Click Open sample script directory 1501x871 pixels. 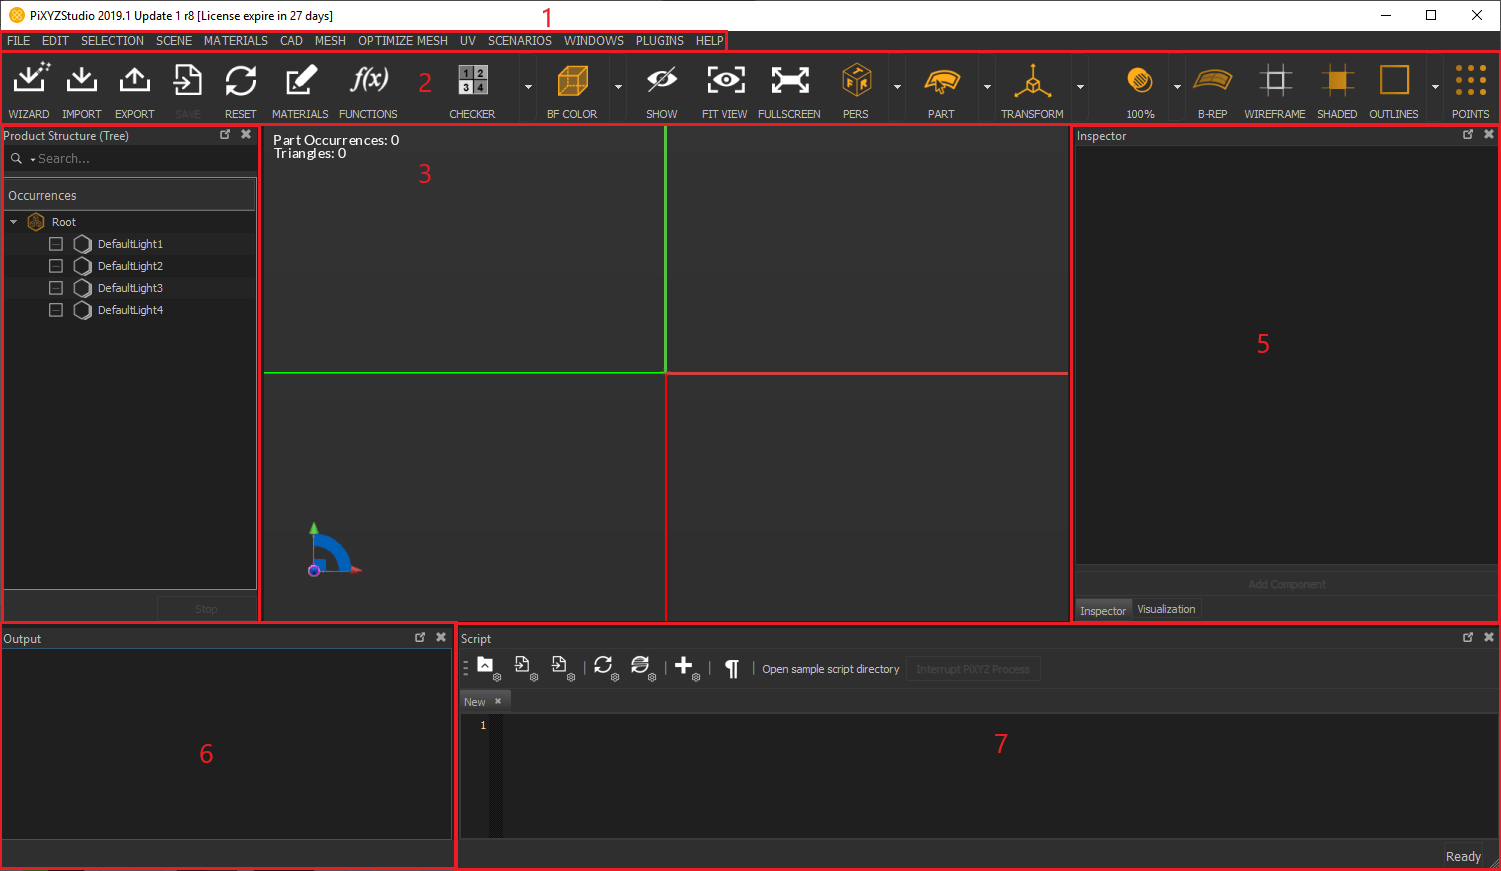[x=830, y=669]
